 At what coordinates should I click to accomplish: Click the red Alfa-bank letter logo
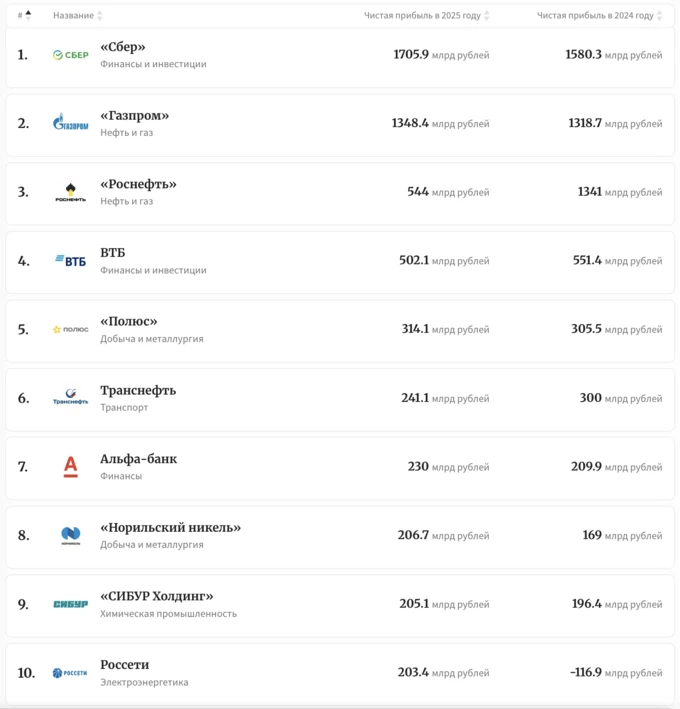point(71,467)
